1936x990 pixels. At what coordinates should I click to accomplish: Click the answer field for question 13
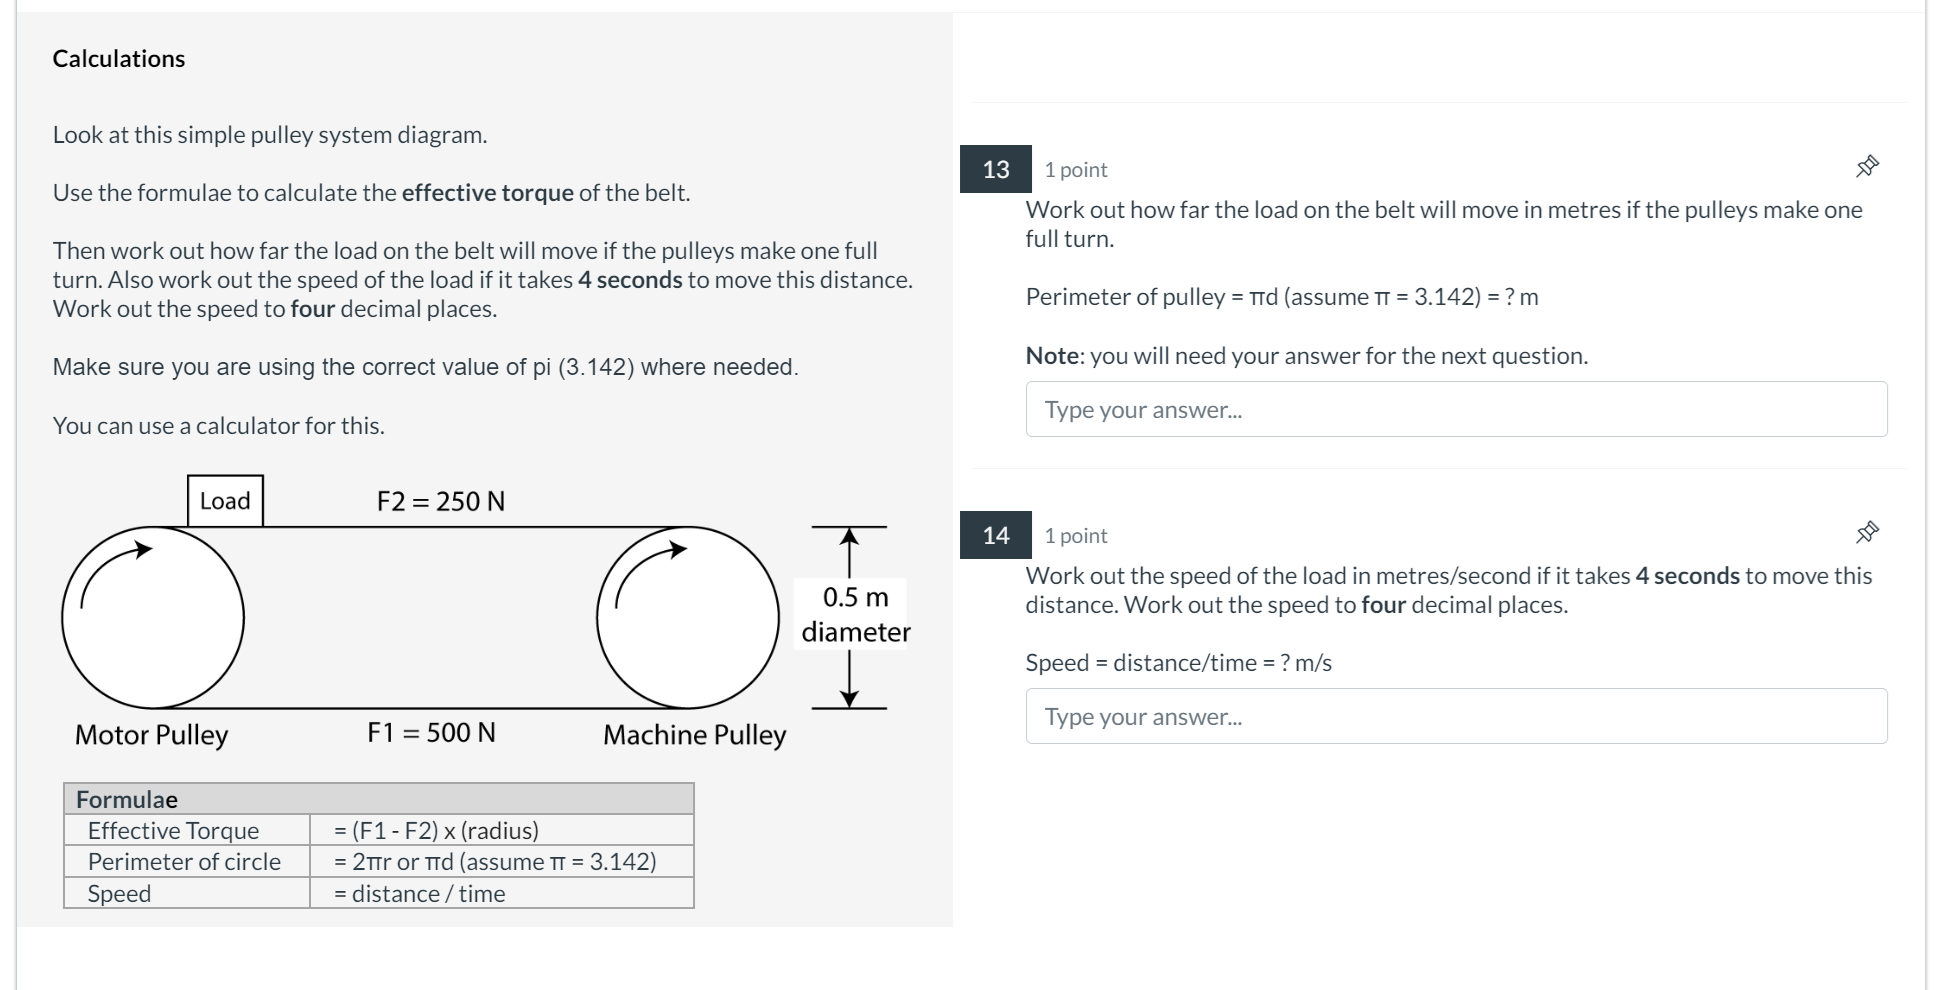[x=1454, y=409]
